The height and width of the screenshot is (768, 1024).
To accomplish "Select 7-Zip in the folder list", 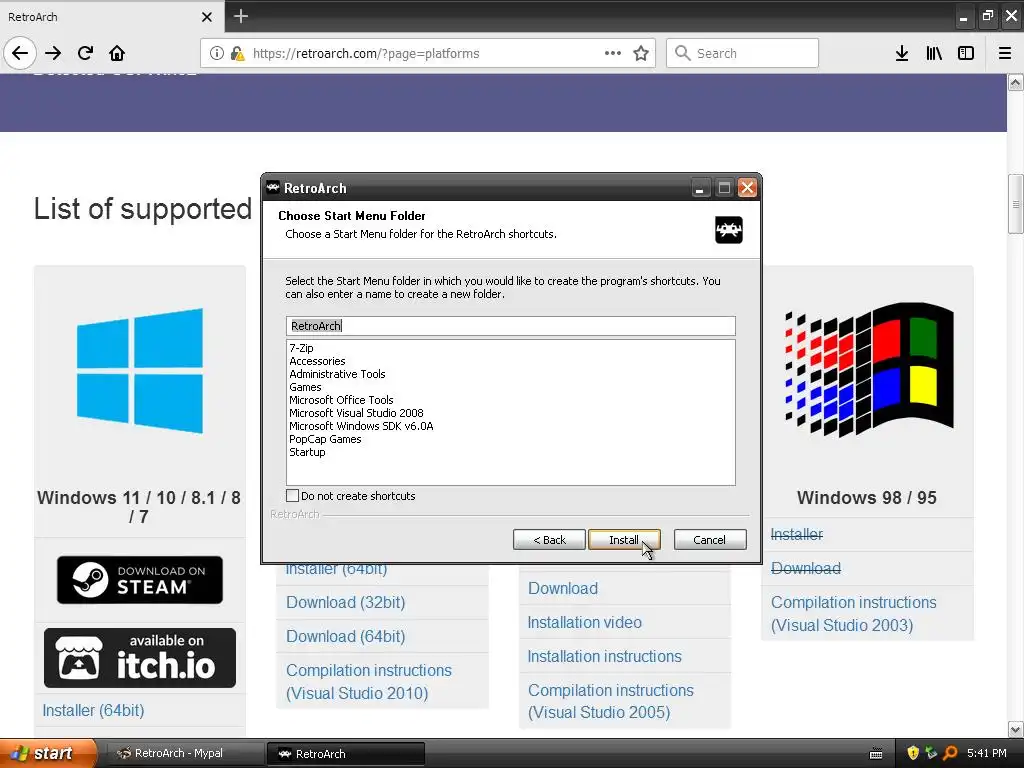I will click(x=302, y=348).
